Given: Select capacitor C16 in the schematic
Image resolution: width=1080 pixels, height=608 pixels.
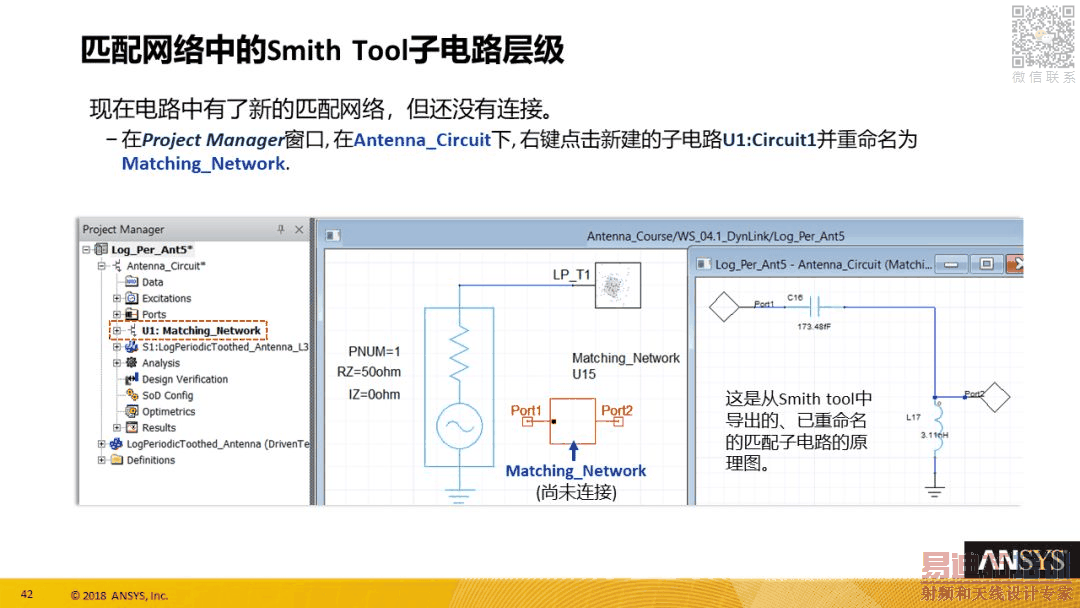Looking at the screenshot, I should pyautogui.click(x=815, y=306).
